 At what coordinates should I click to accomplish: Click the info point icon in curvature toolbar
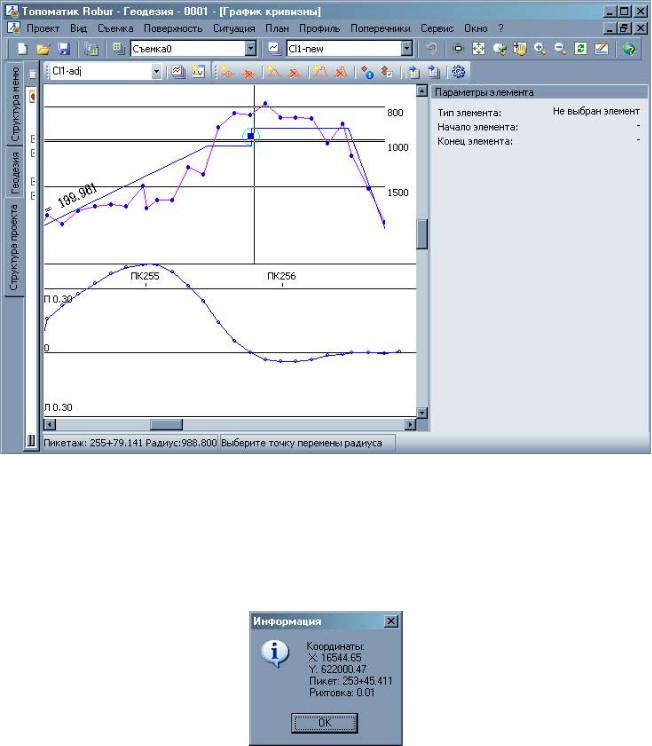pyautogui.click(x=366, y=72)
